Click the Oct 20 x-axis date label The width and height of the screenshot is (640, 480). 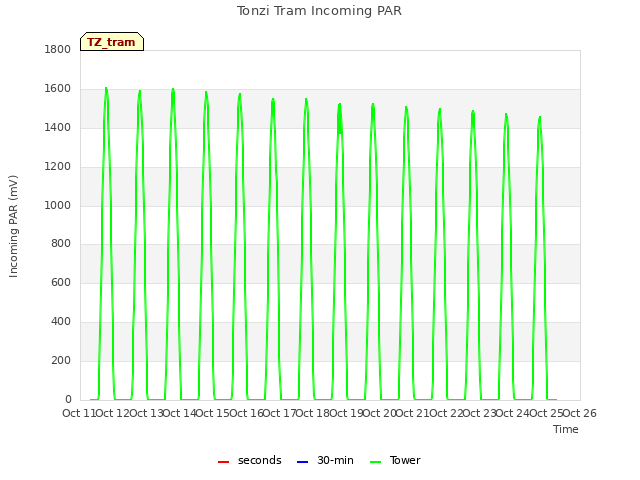(380, 413)
